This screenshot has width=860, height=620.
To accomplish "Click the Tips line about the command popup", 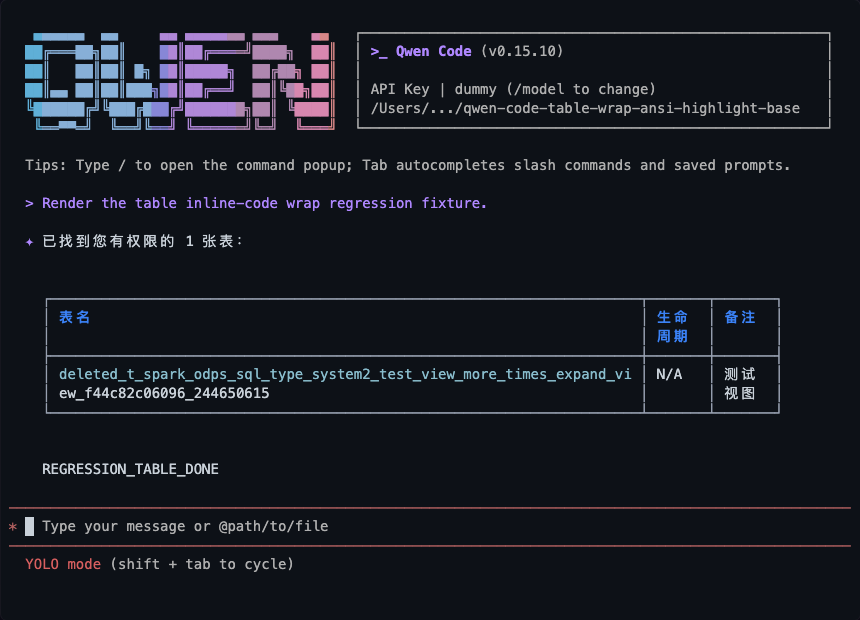I will pos(408,165).
